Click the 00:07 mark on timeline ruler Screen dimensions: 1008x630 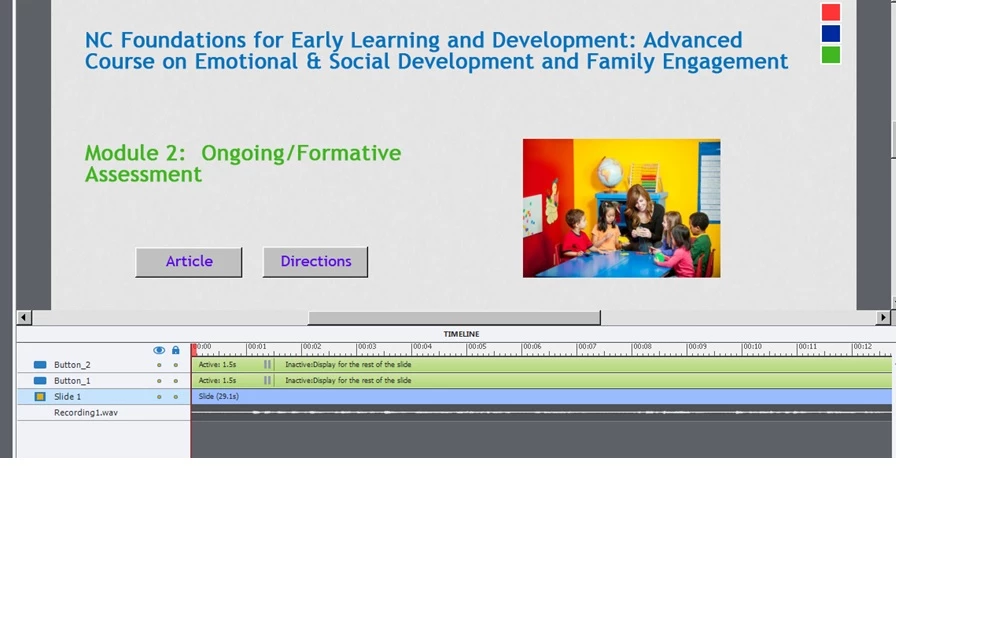pos(588,346)
